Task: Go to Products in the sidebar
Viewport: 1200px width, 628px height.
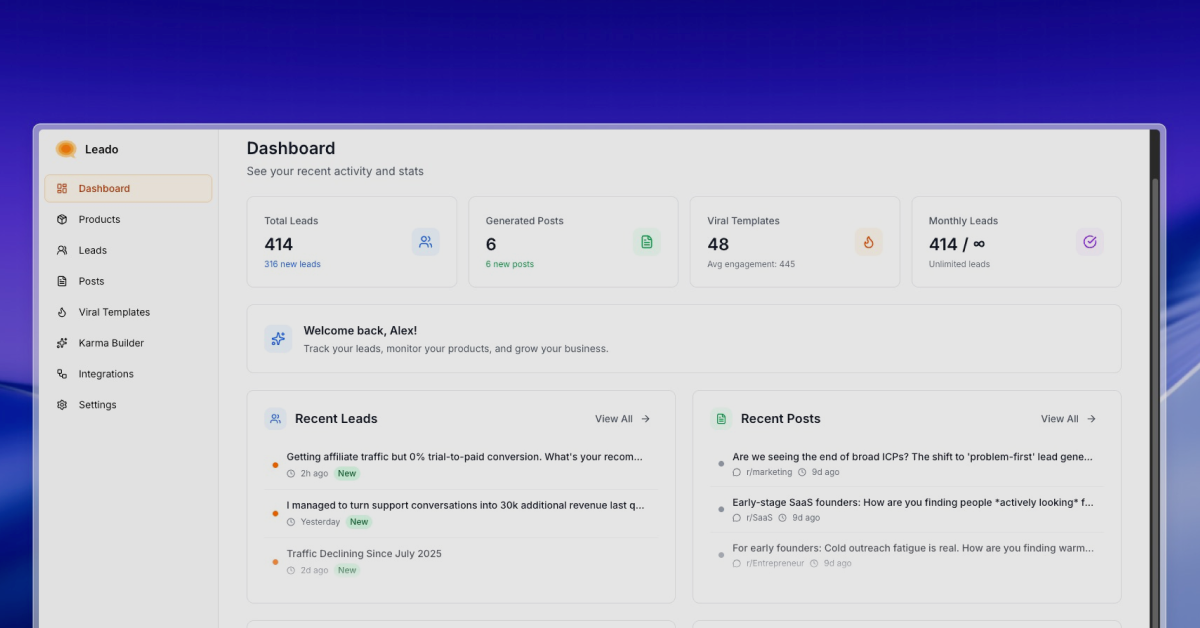Action: pos(99,219)
